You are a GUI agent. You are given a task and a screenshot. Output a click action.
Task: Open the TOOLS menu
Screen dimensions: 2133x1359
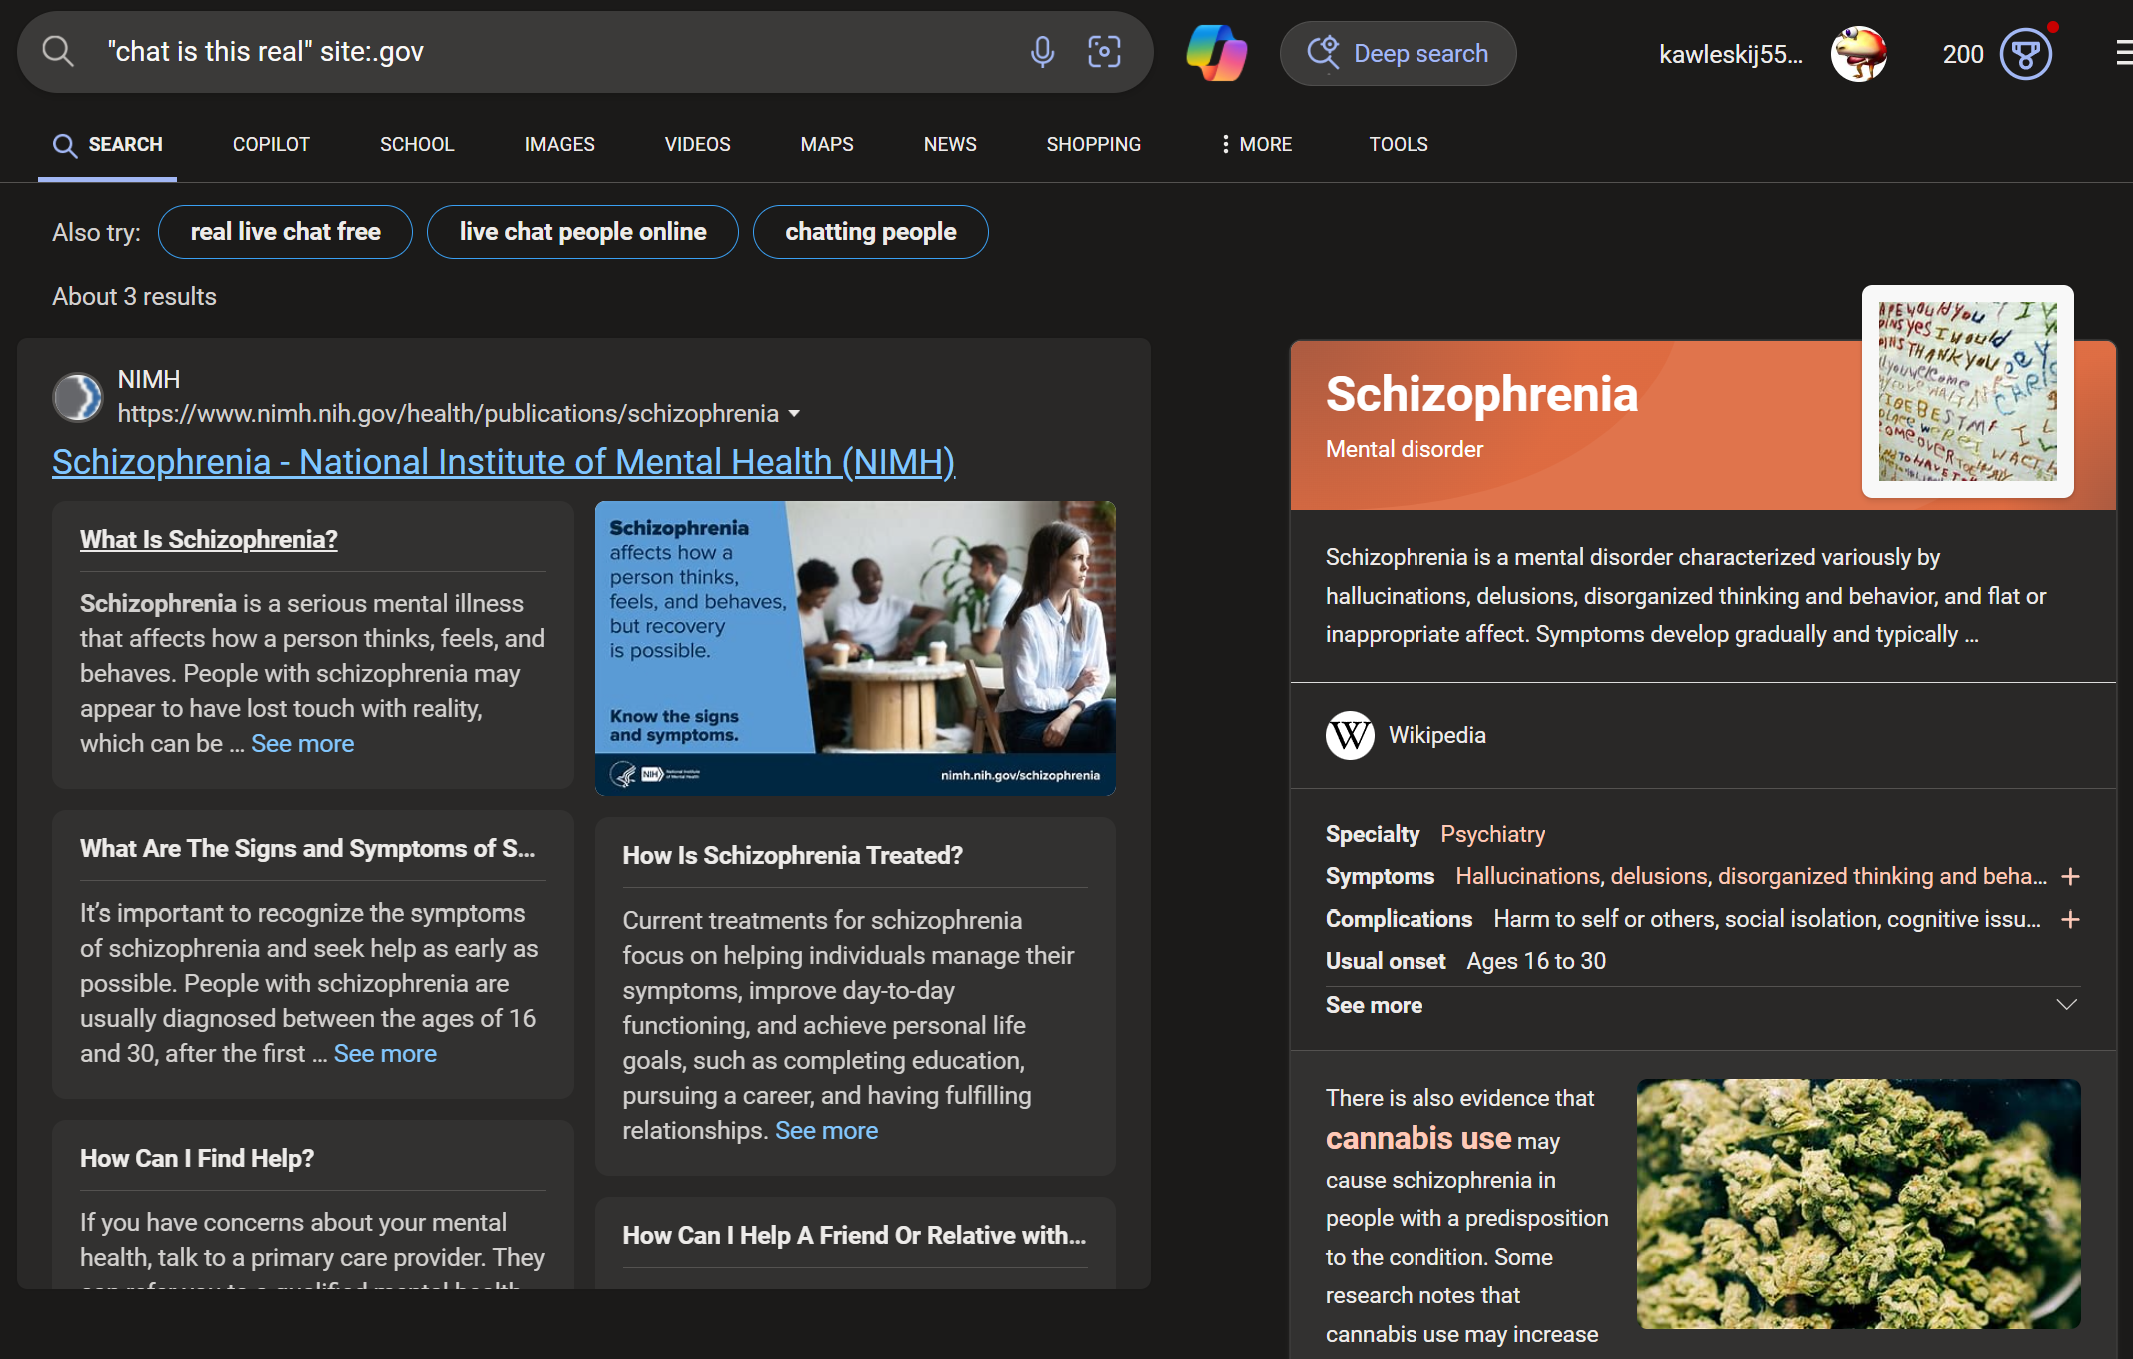click(1398, 144)
